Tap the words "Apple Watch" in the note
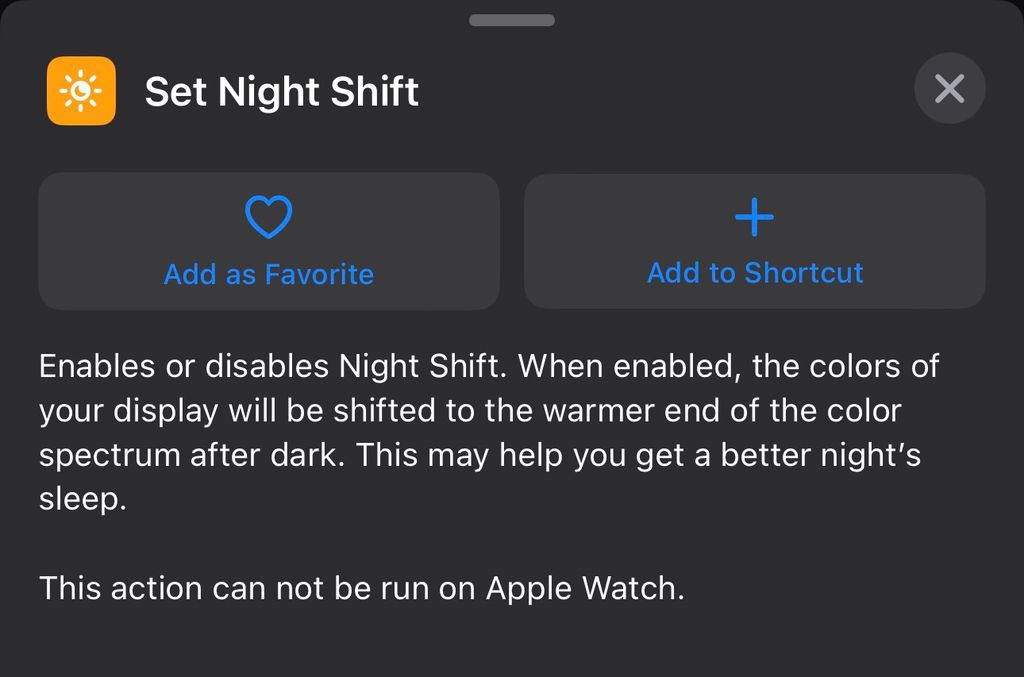The height and width of the screenshot is (677, 1024). point(584,588)
